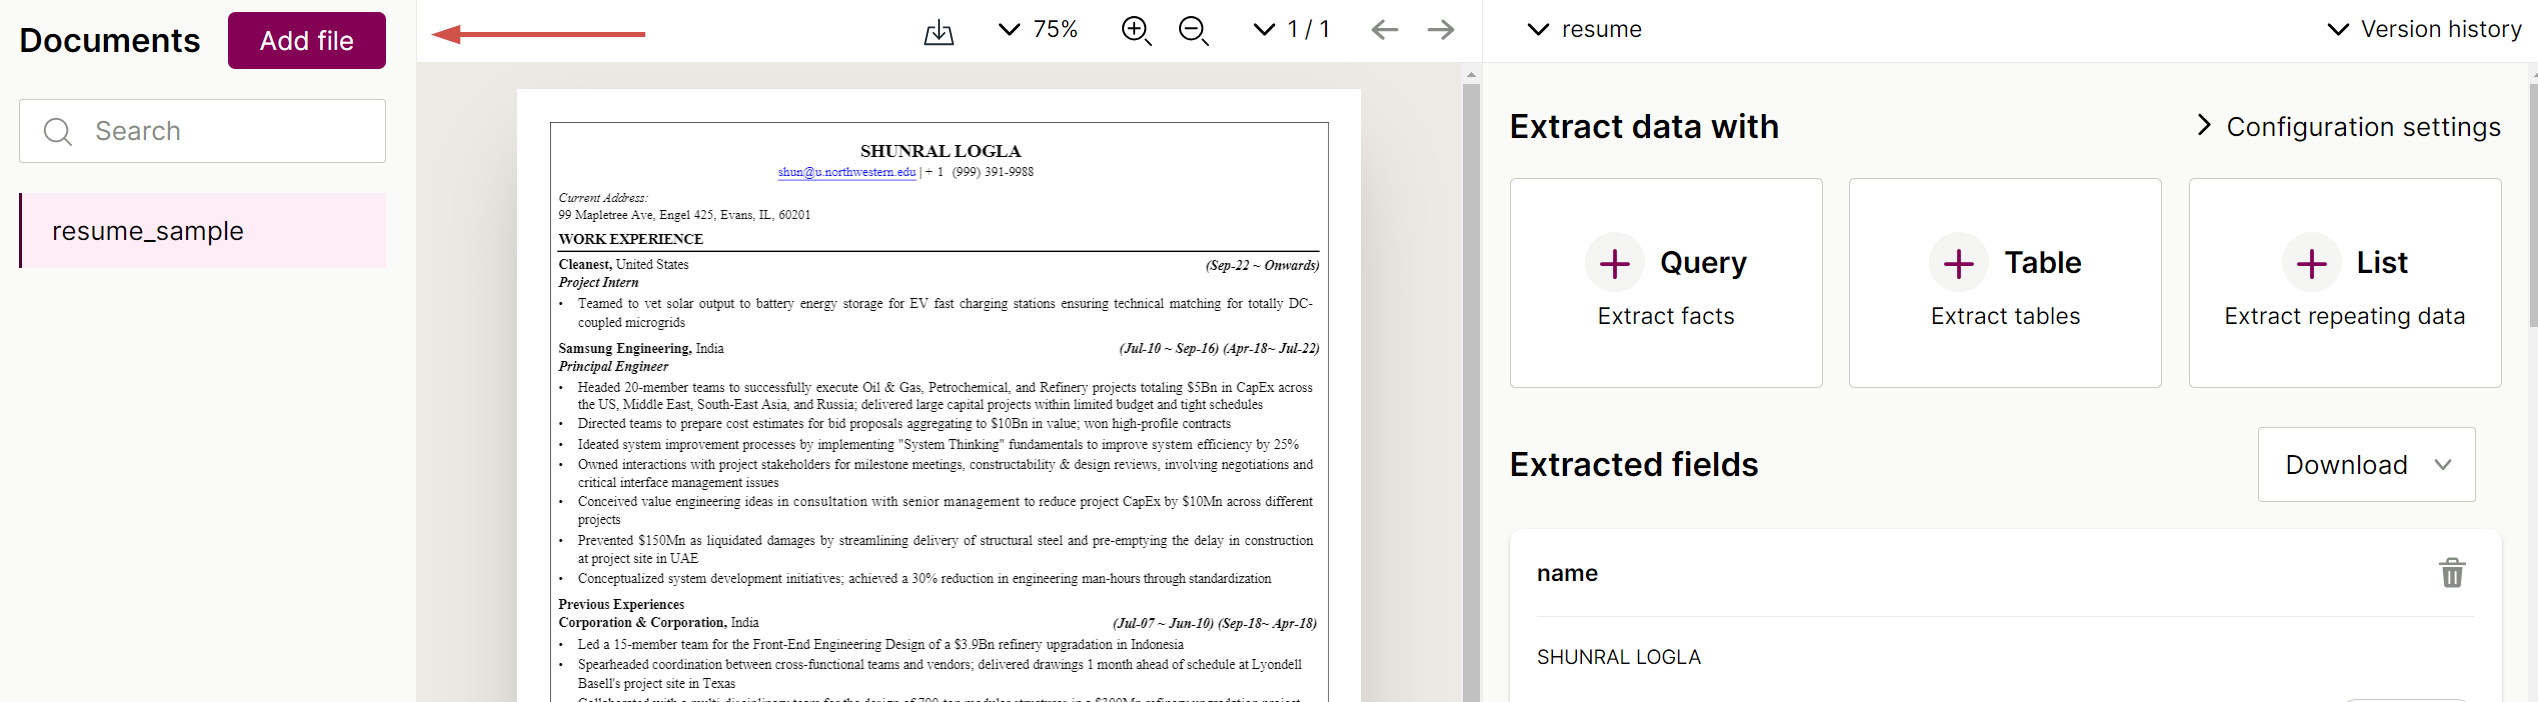Click the Documents heading
The height and width of the screenshot is (702, 2538).
pyautogui.click(x=110, y=41)
